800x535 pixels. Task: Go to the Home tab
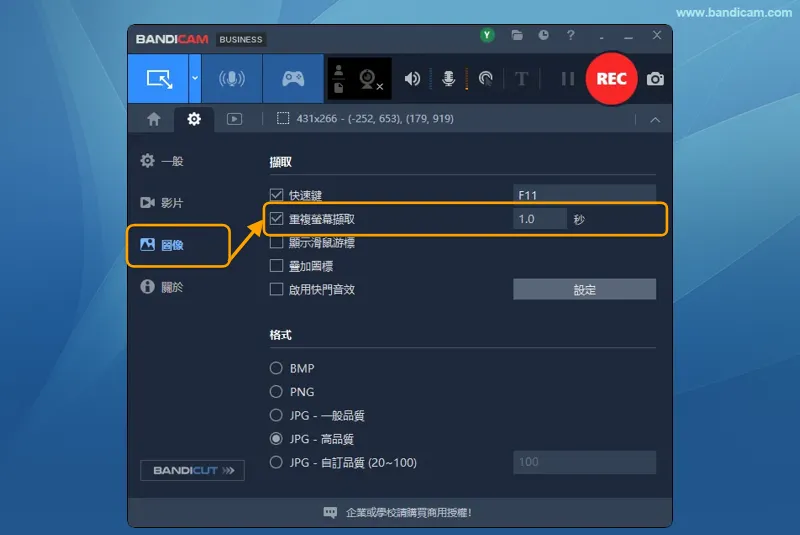tap(154, 119)
